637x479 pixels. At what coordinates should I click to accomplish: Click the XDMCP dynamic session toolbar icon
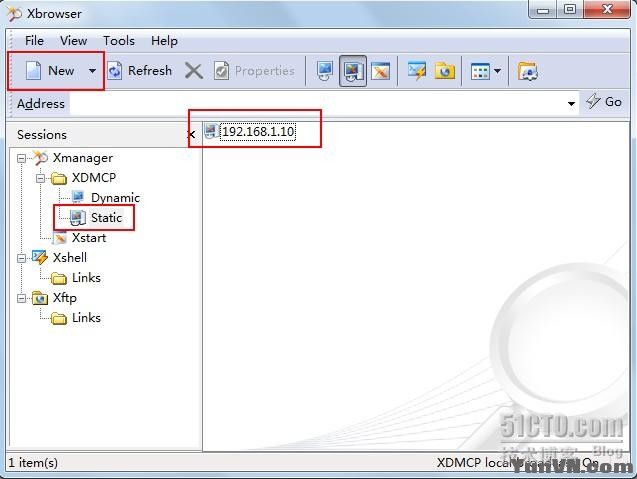325,71
